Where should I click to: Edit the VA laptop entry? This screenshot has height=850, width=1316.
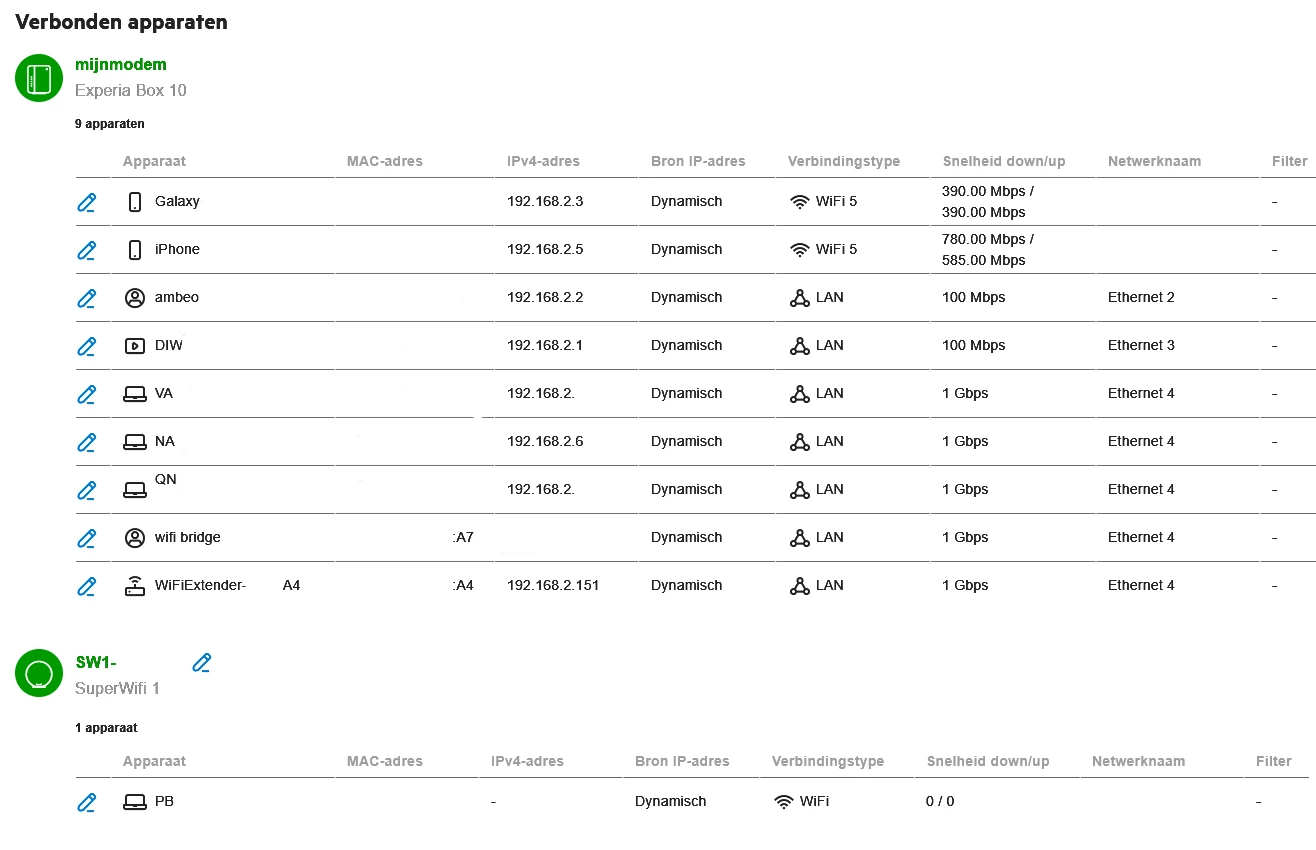tap(87, 394)
